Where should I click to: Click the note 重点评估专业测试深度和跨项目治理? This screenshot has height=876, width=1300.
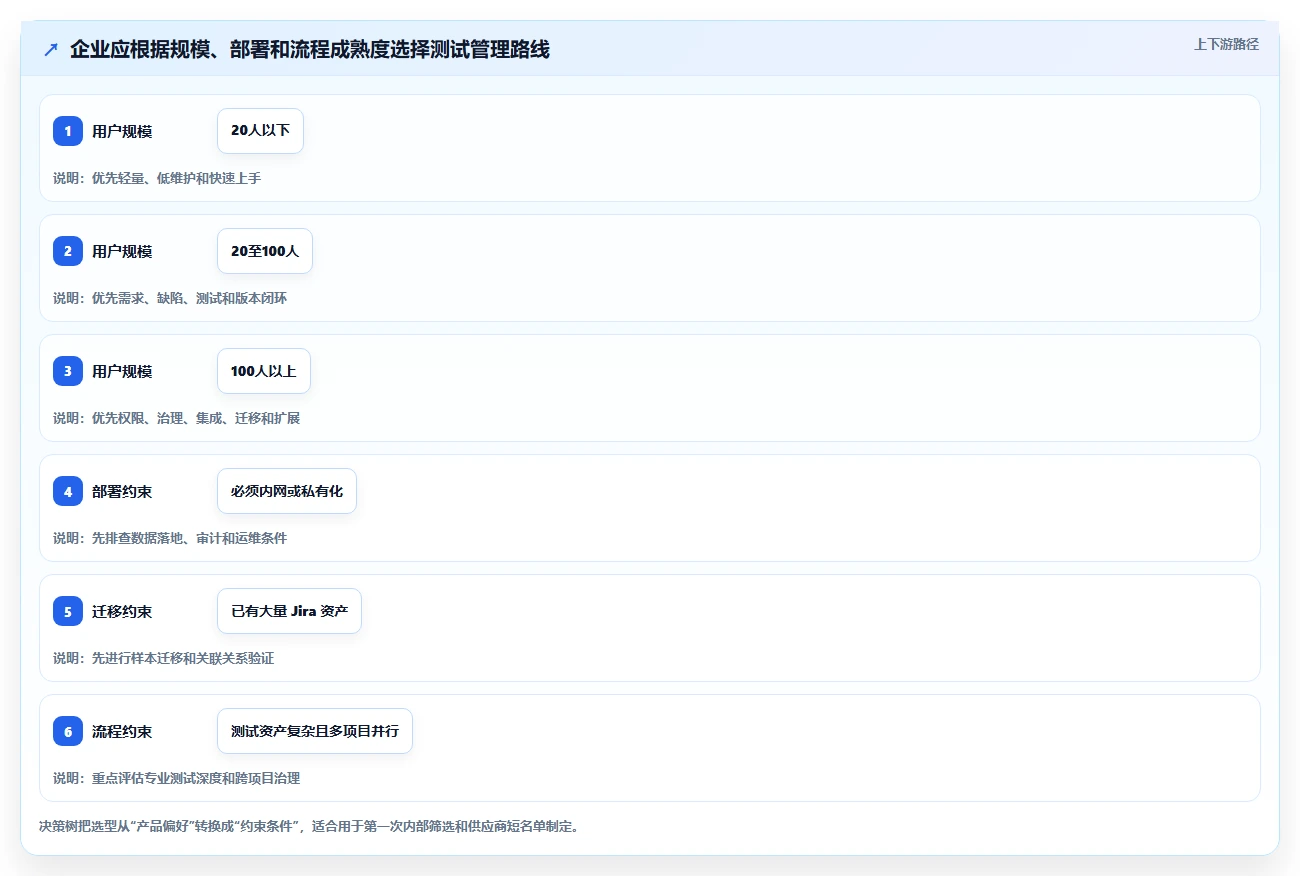(x=196, y=778)
